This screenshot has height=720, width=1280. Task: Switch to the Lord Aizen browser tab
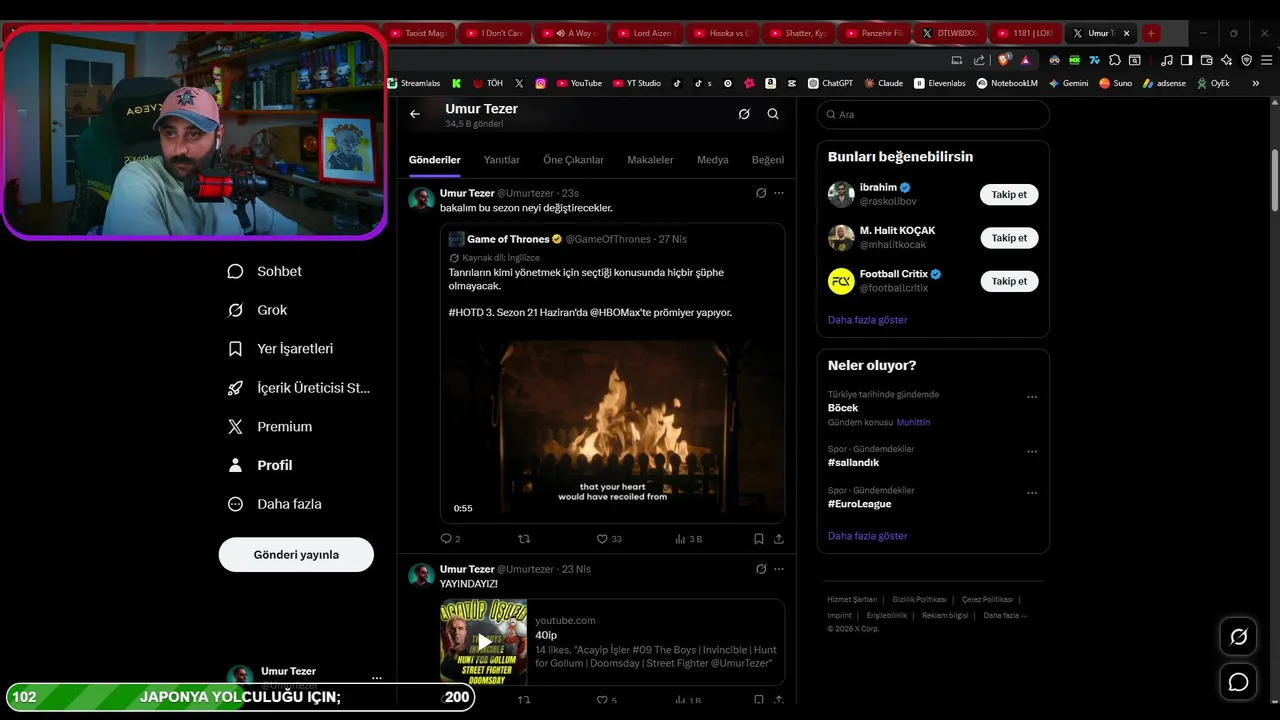[x=646, y=33]
